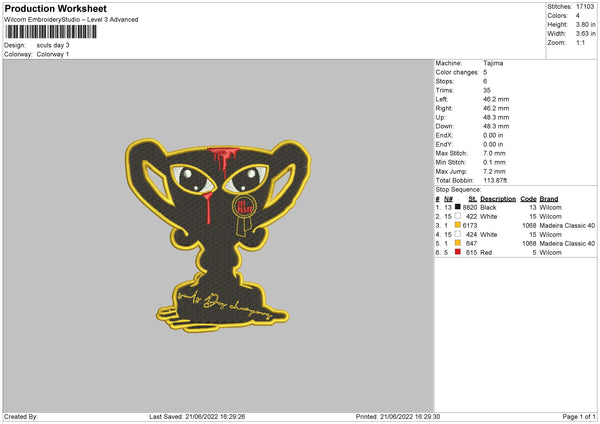
Task: Click the 'N#' column header
Action: pyautogui.click(x=448, y=199)
